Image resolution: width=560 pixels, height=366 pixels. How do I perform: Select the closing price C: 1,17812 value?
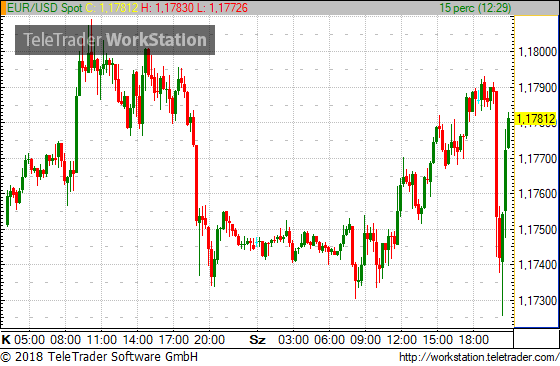(x=111, y=8)
